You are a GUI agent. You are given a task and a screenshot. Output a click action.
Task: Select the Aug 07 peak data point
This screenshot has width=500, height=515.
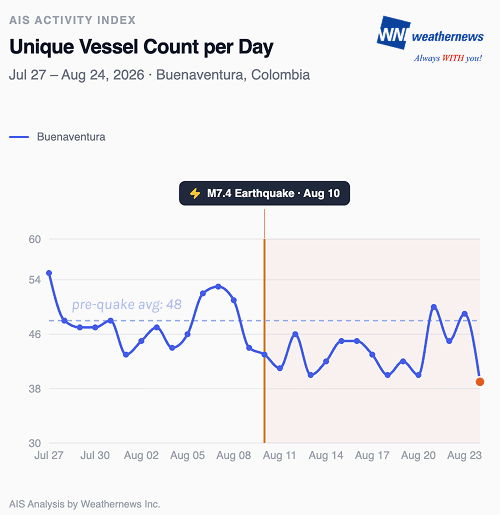[x=218, y=286]
